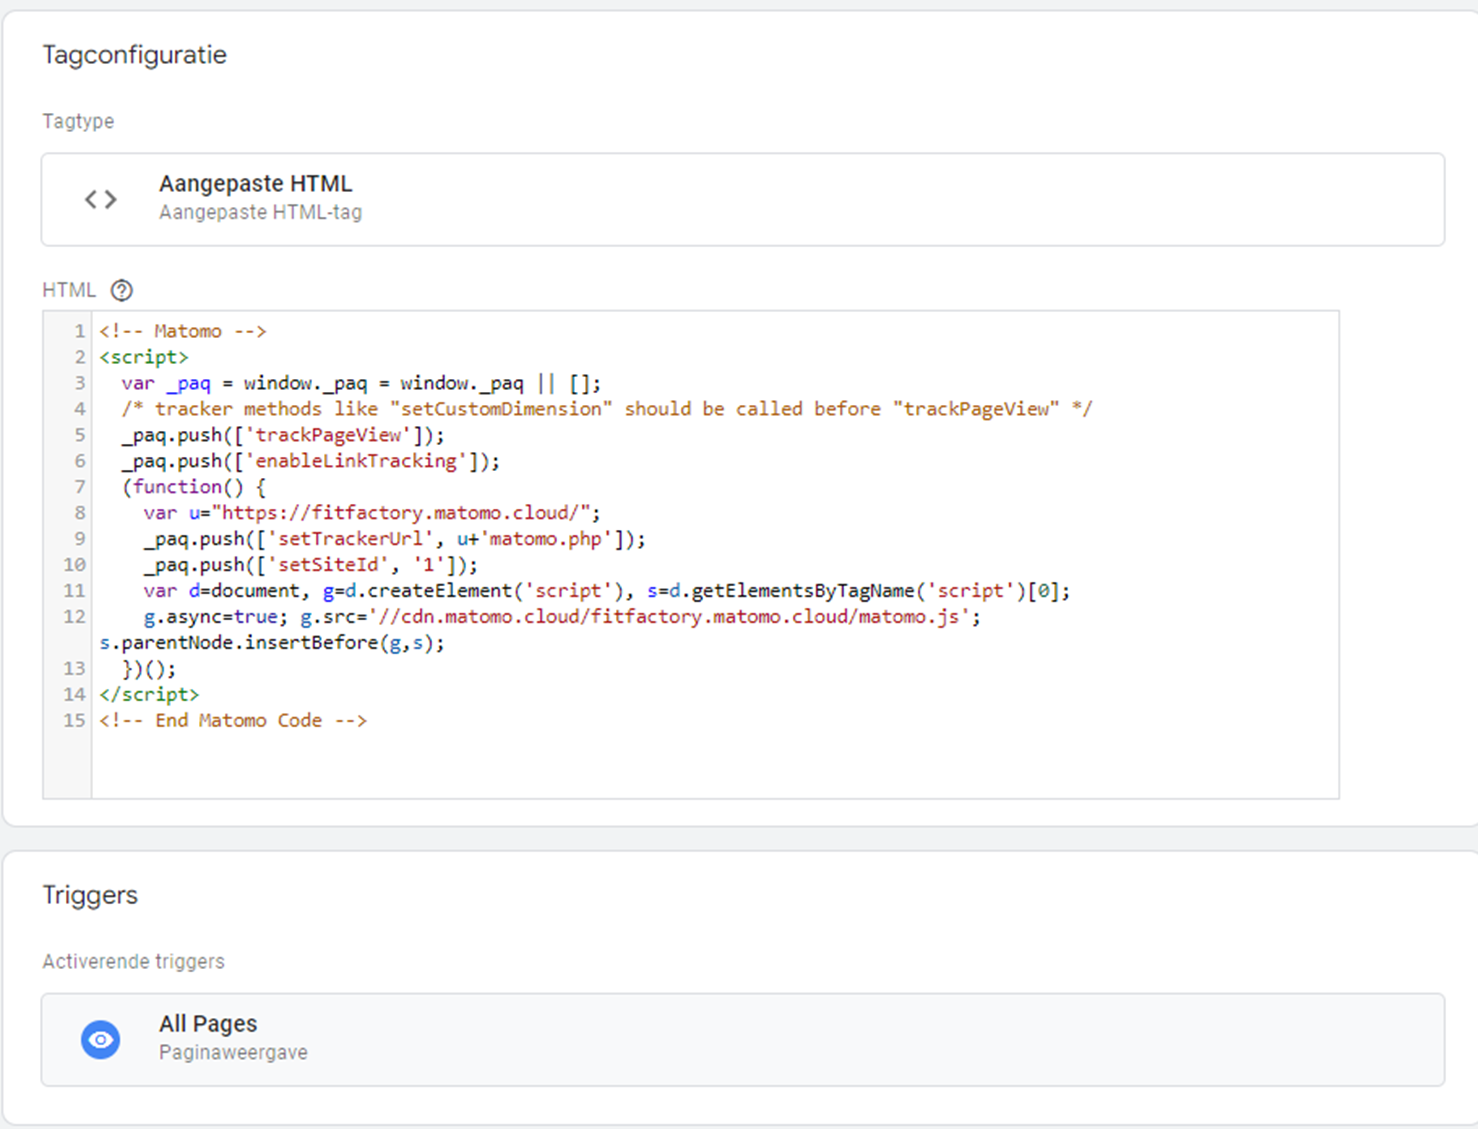Click the fitfactory.matomo.cloud URL string

pyautogui.click(x=401, y=513)
